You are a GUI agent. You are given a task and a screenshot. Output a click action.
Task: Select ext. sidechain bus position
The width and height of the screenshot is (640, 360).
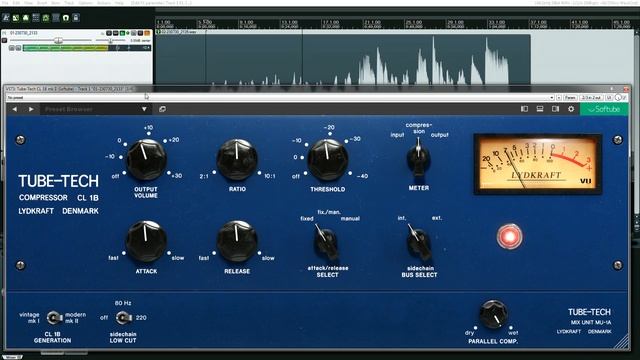(437, 218)
